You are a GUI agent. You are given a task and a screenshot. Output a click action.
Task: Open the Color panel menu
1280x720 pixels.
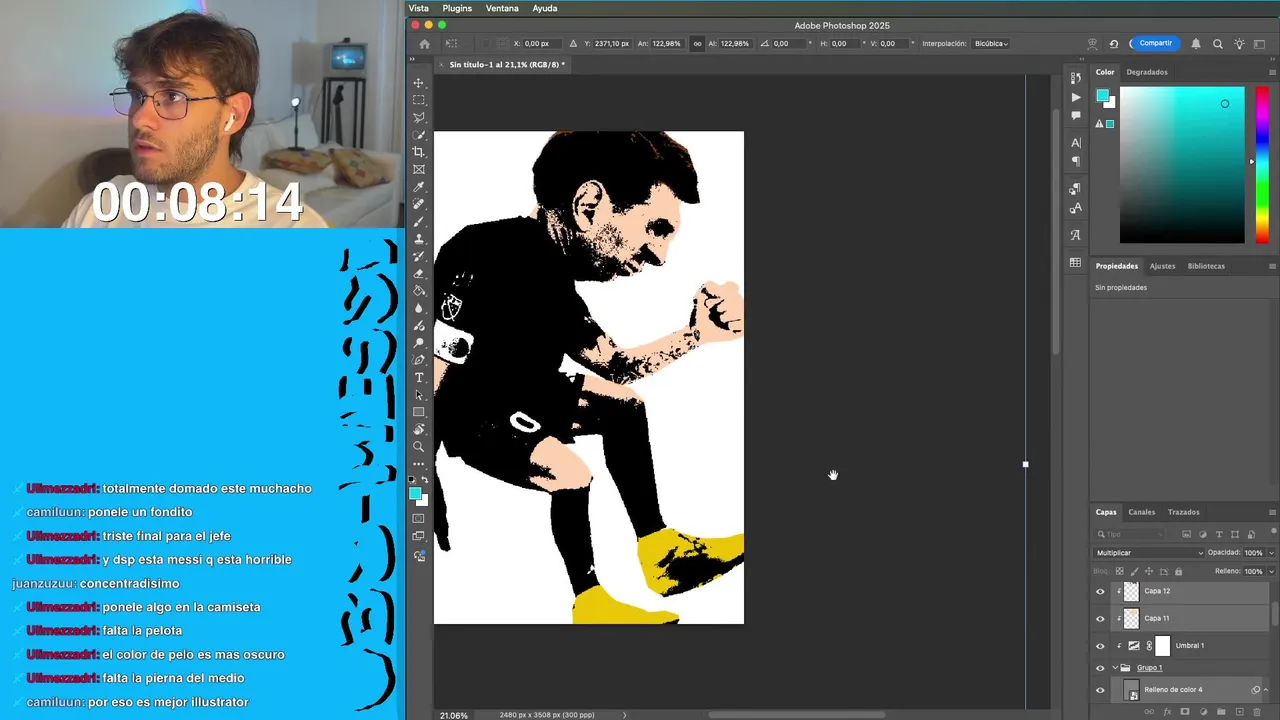[x=1272, y=72]
